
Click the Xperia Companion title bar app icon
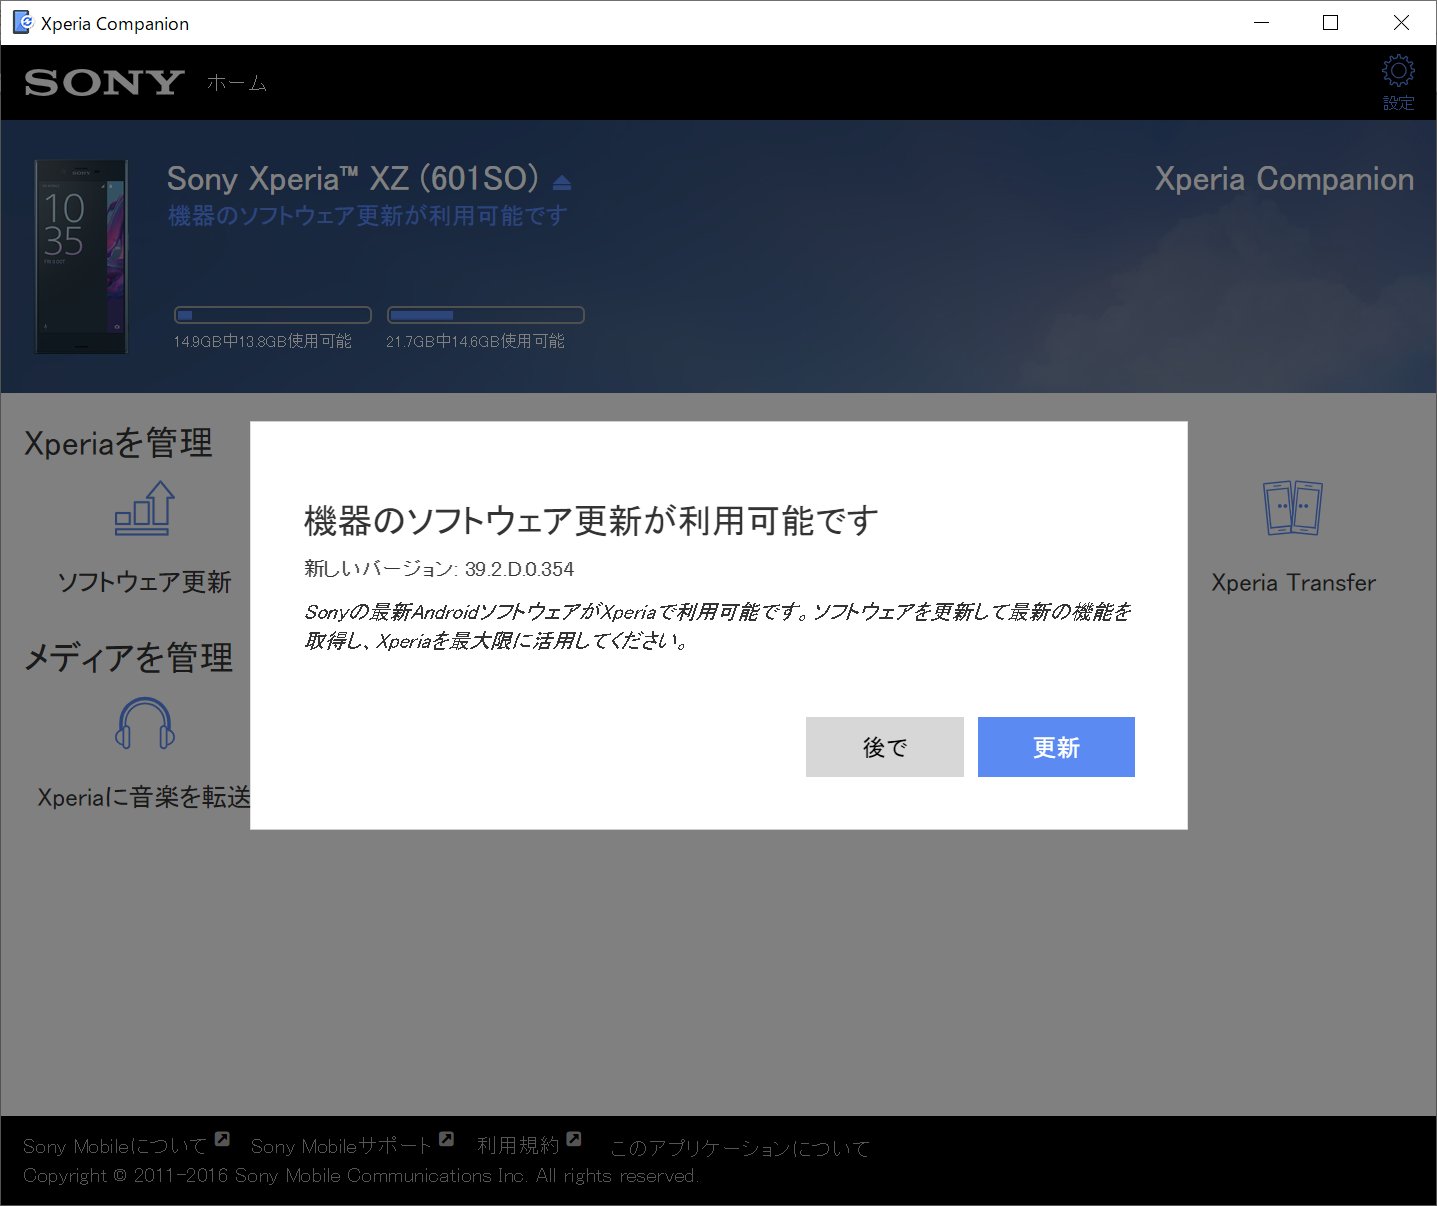point(22,22)
